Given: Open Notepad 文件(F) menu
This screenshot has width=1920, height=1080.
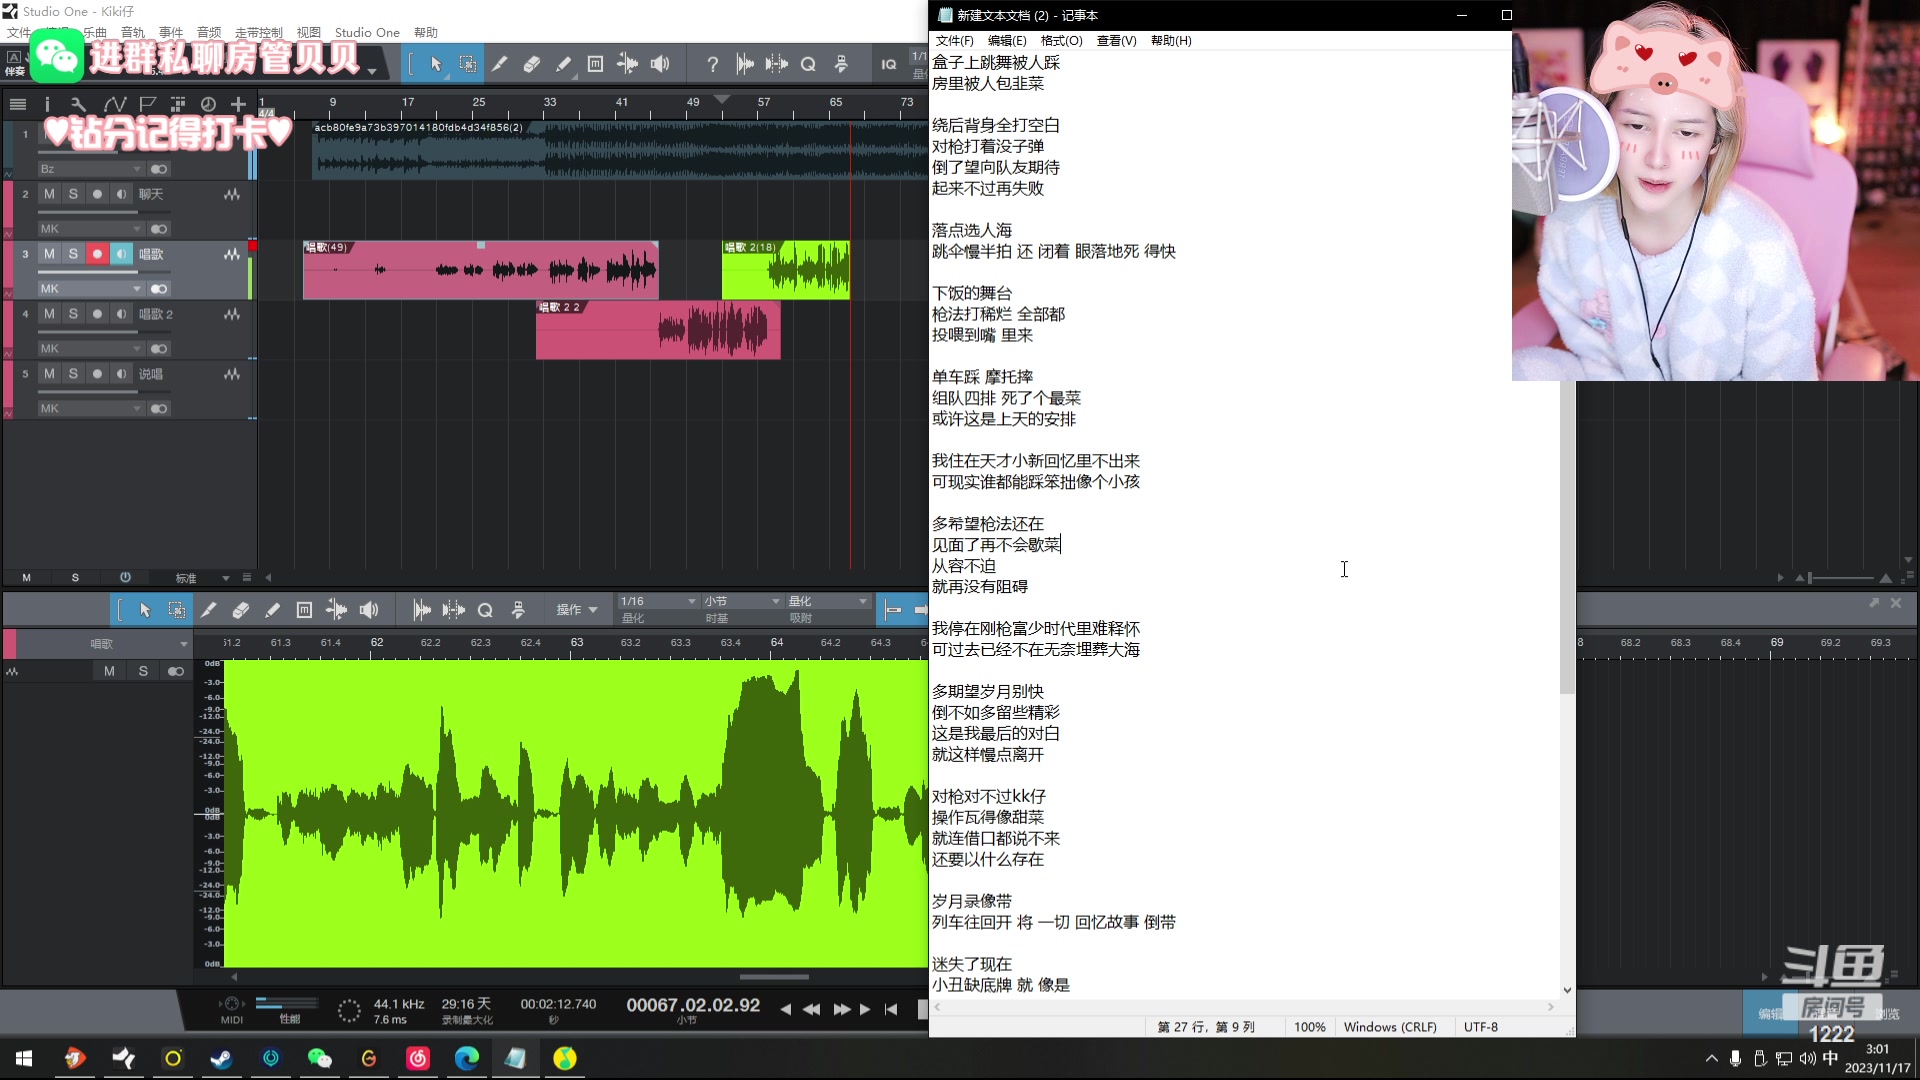Looking at the screenshot, I should click(x=954, y=41).
